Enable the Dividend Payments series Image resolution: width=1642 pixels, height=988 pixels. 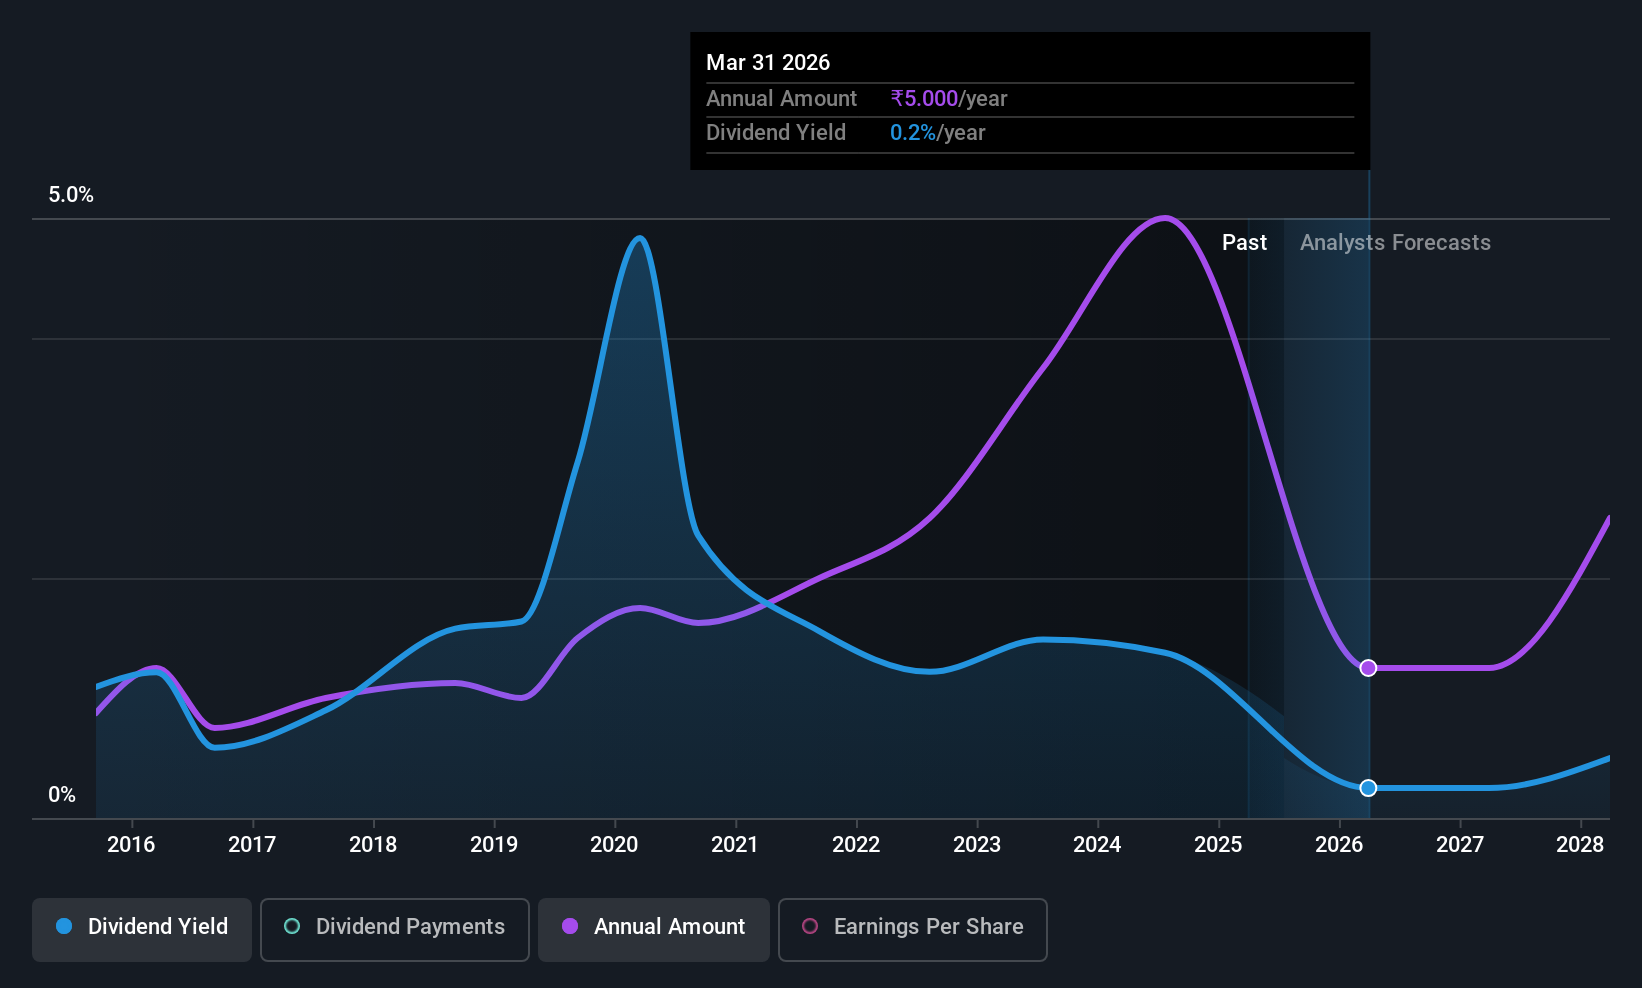coord(395,929)
